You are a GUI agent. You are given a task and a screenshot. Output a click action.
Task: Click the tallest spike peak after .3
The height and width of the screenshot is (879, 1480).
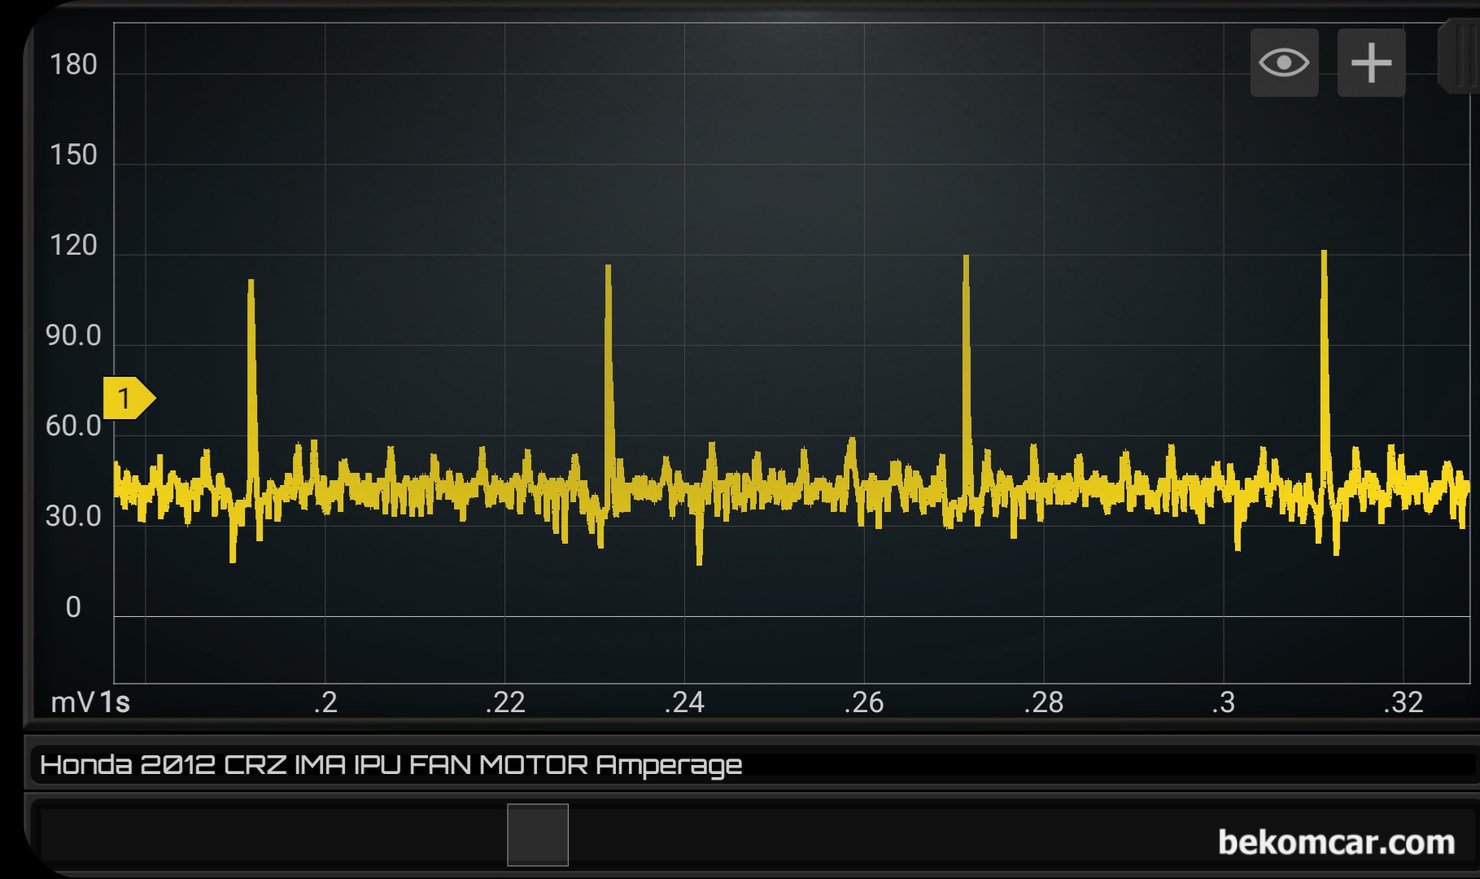1324,254
